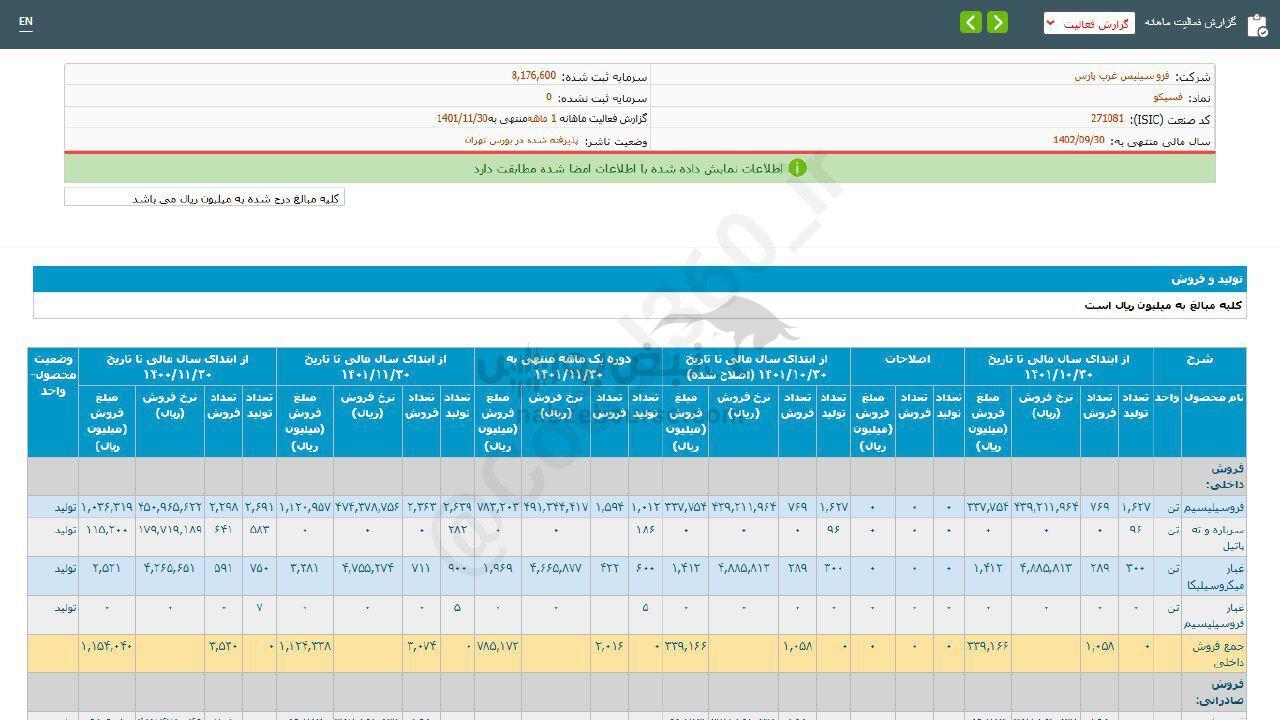
Task: Click the green signed-information match banner text
Action: [628, 169]
